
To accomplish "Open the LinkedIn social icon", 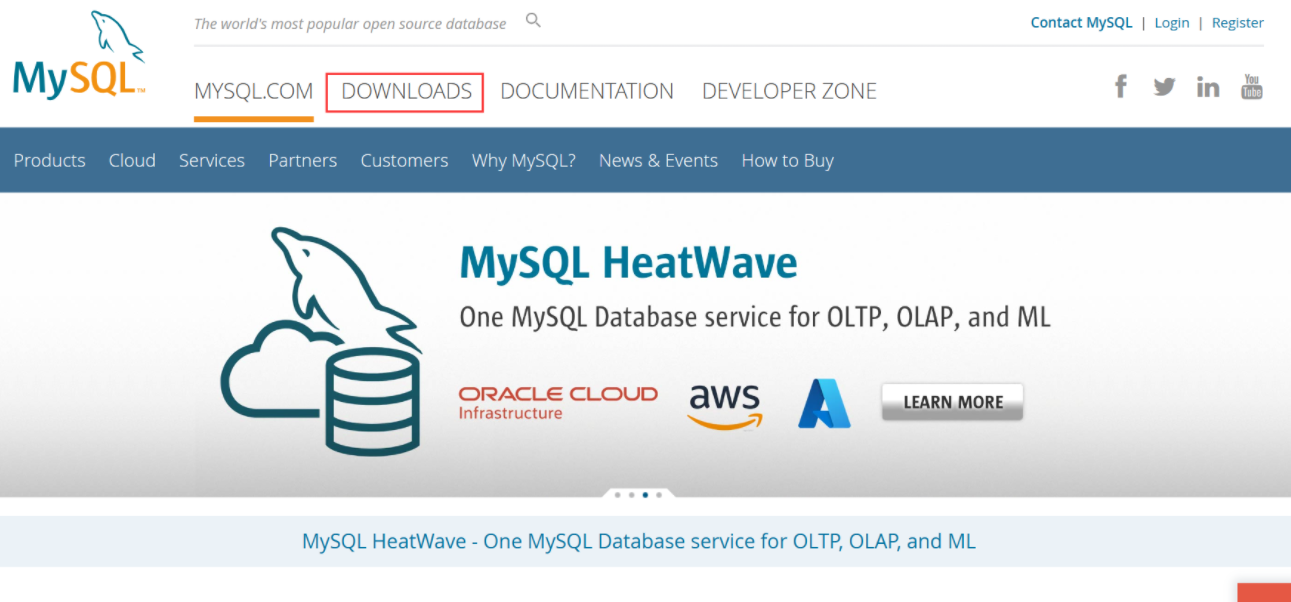I will (1208, 87).
